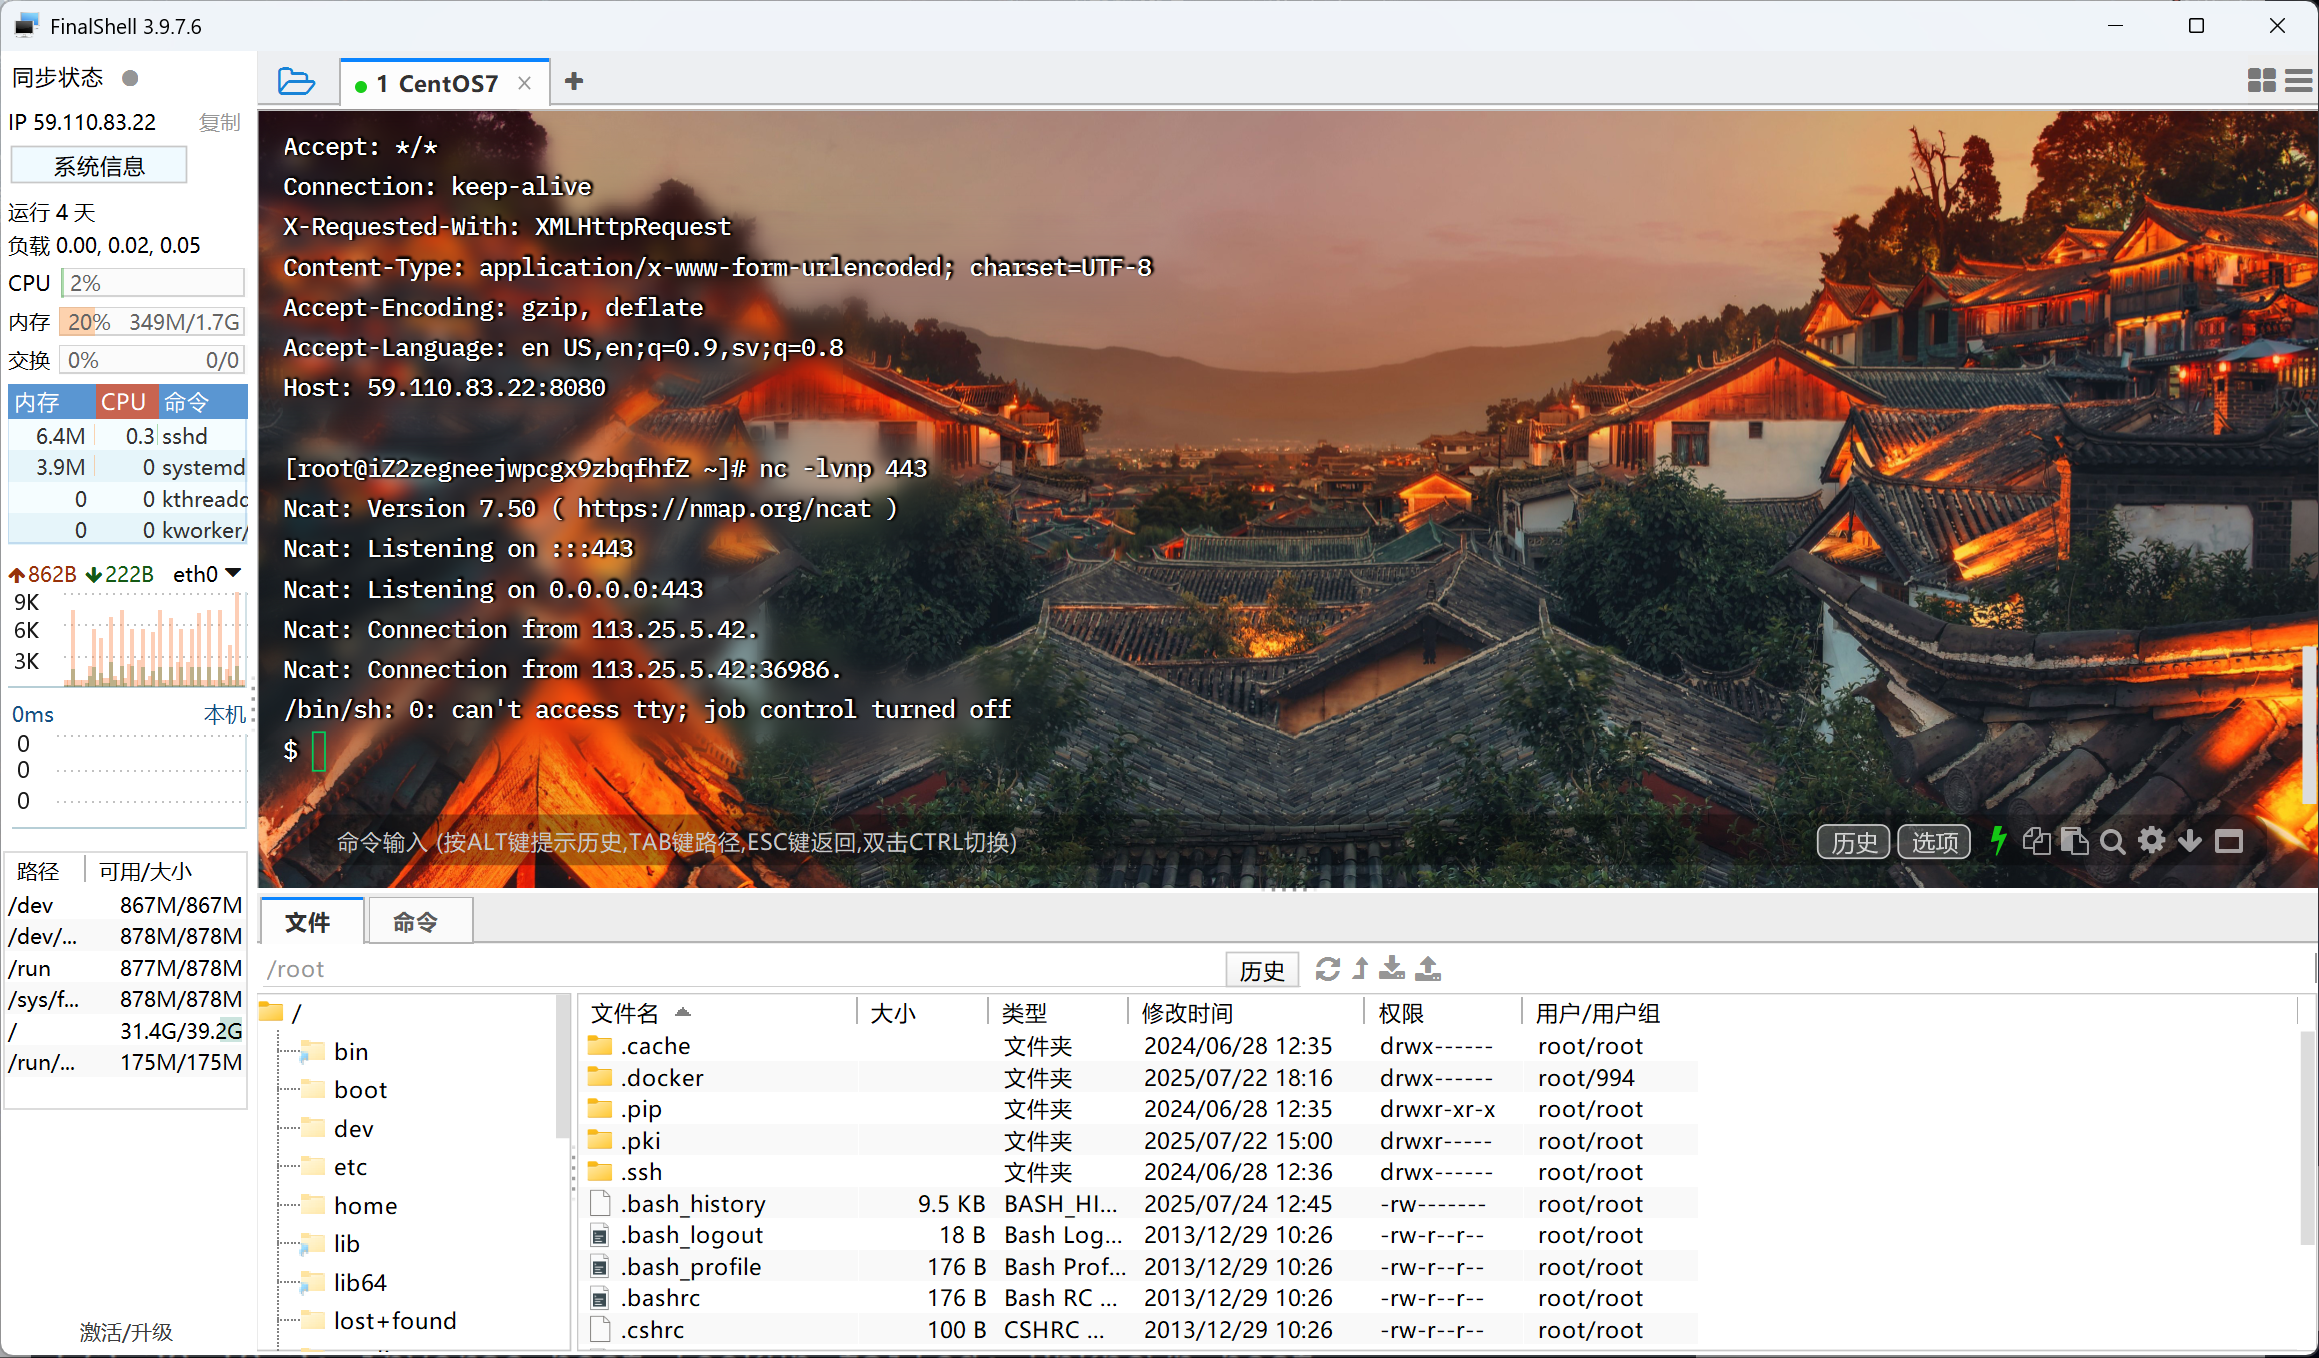Open the hamburger main menu icon
Viewport: 2319px width, 1358px height.
point(2298,81)
